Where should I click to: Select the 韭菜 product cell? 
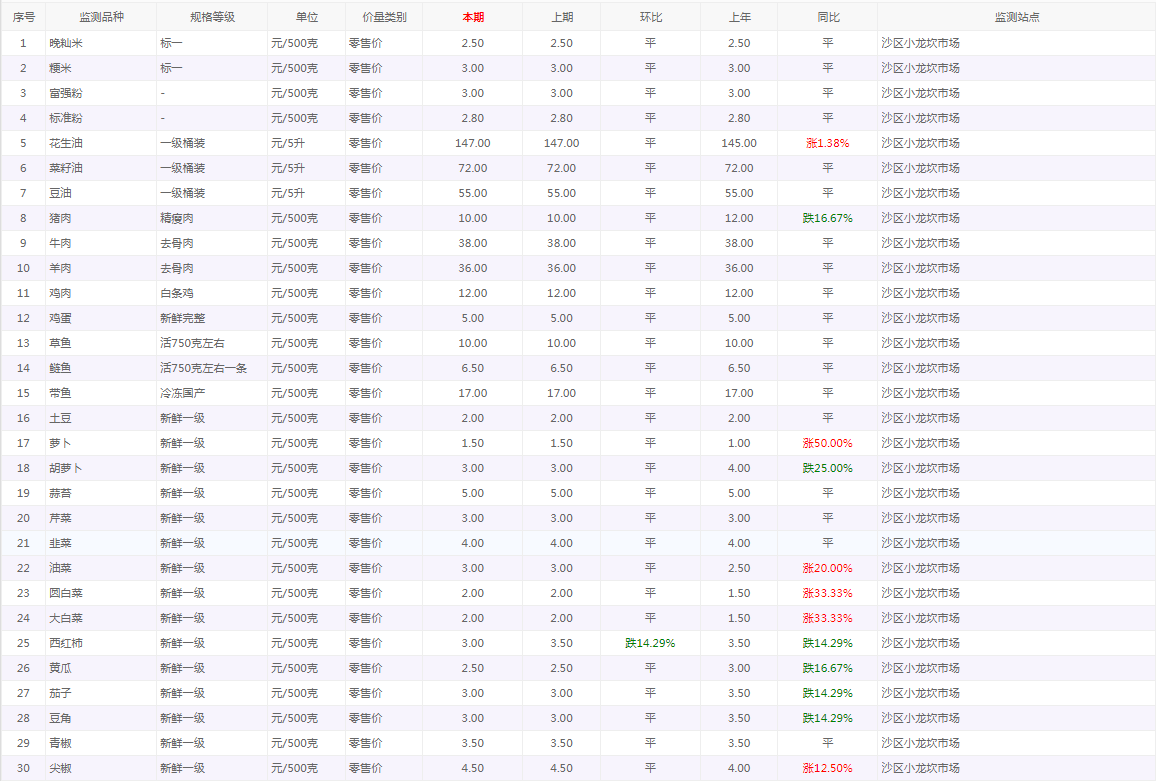click(101, 544)
